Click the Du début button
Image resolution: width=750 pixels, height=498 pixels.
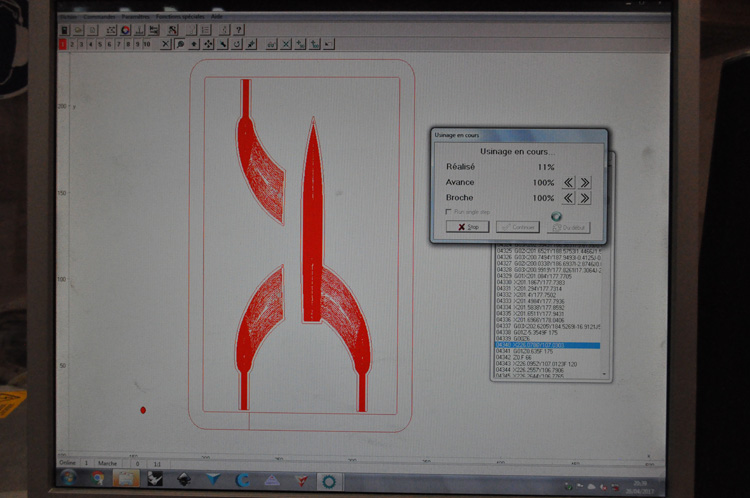point(569,228)
